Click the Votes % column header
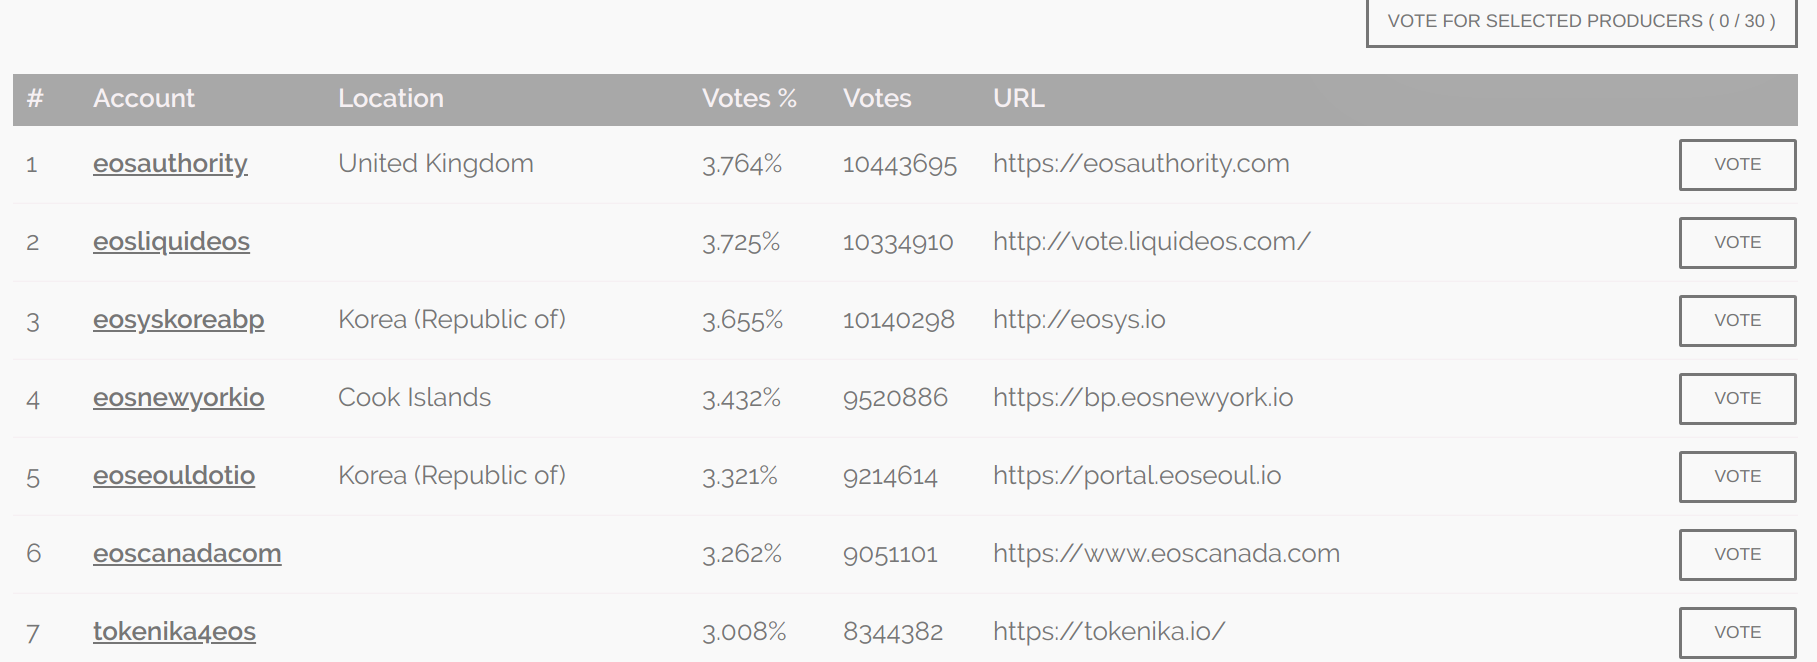 click(749, 99)
